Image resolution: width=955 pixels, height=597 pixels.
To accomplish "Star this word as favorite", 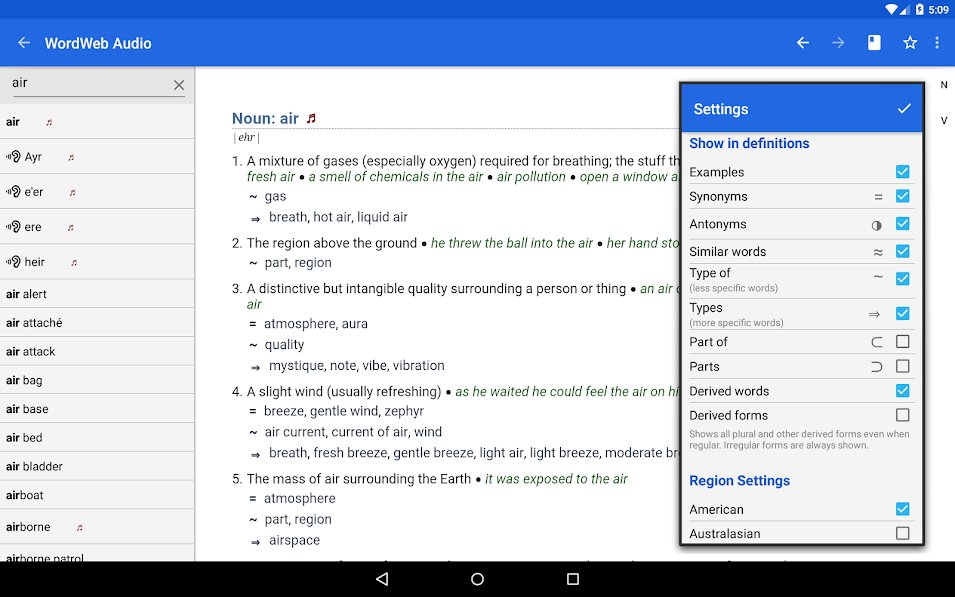I will (910, 43).
